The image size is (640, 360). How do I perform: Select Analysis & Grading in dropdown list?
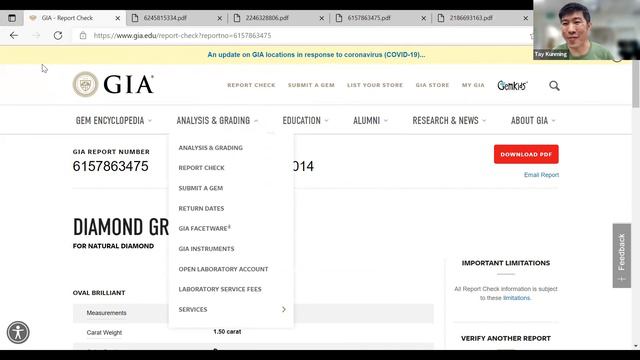211,148
